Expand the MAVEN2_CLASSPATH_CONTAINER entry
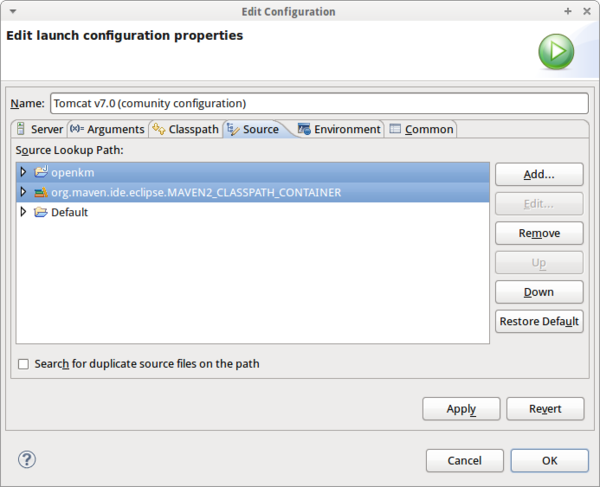The width and height of the screenshot is (600, 487). tap(24, 192)
